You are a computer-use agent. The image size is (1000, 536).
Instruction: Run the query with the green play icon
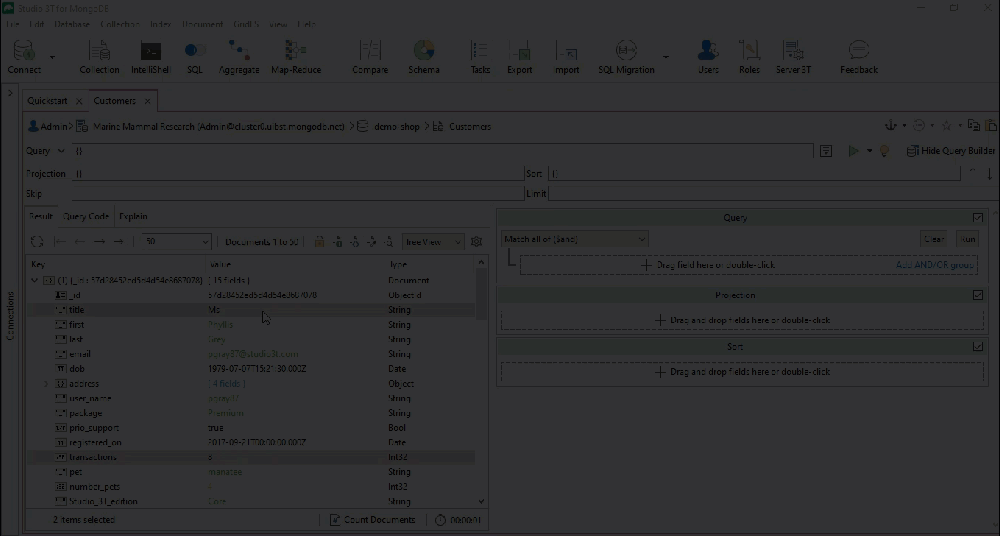pos(853,151)
